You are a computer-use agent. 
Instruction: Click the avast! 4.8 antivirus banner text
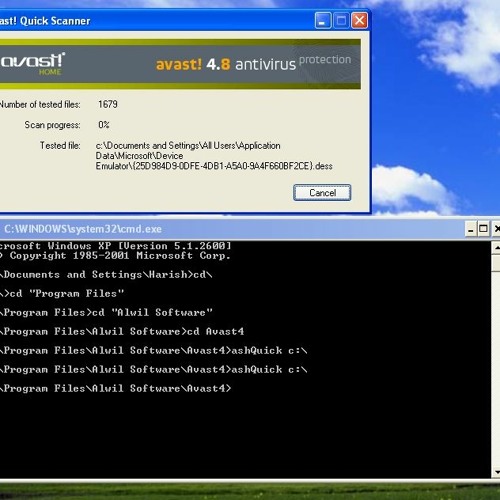(226, 64)
